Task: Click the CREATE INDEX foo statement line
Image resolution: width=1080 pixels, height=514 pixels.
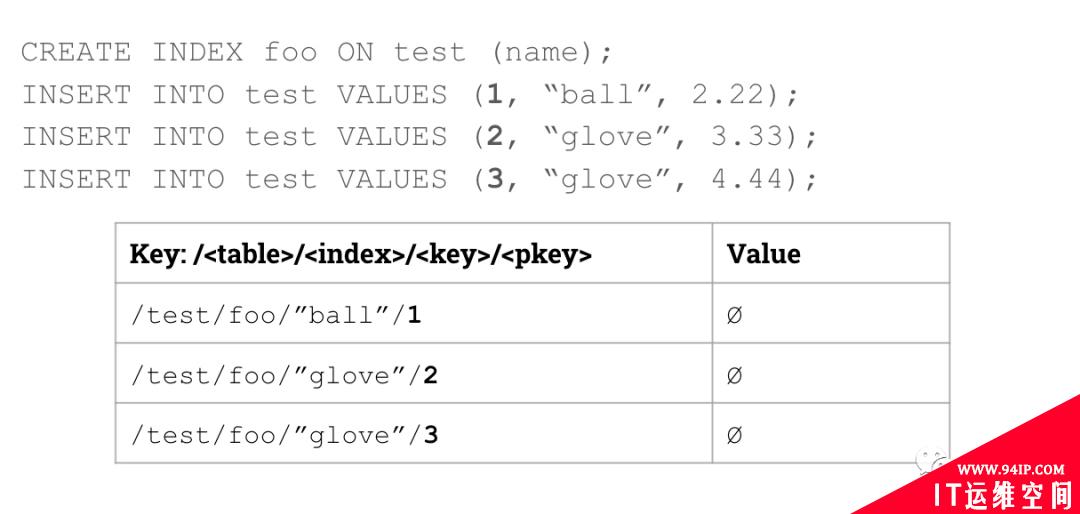Action: [316, 53]
